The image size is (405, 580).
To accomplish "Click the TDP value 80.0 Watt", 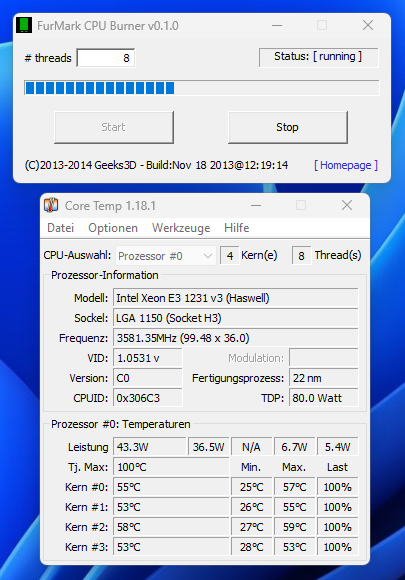I will click(x=324, y=398).
